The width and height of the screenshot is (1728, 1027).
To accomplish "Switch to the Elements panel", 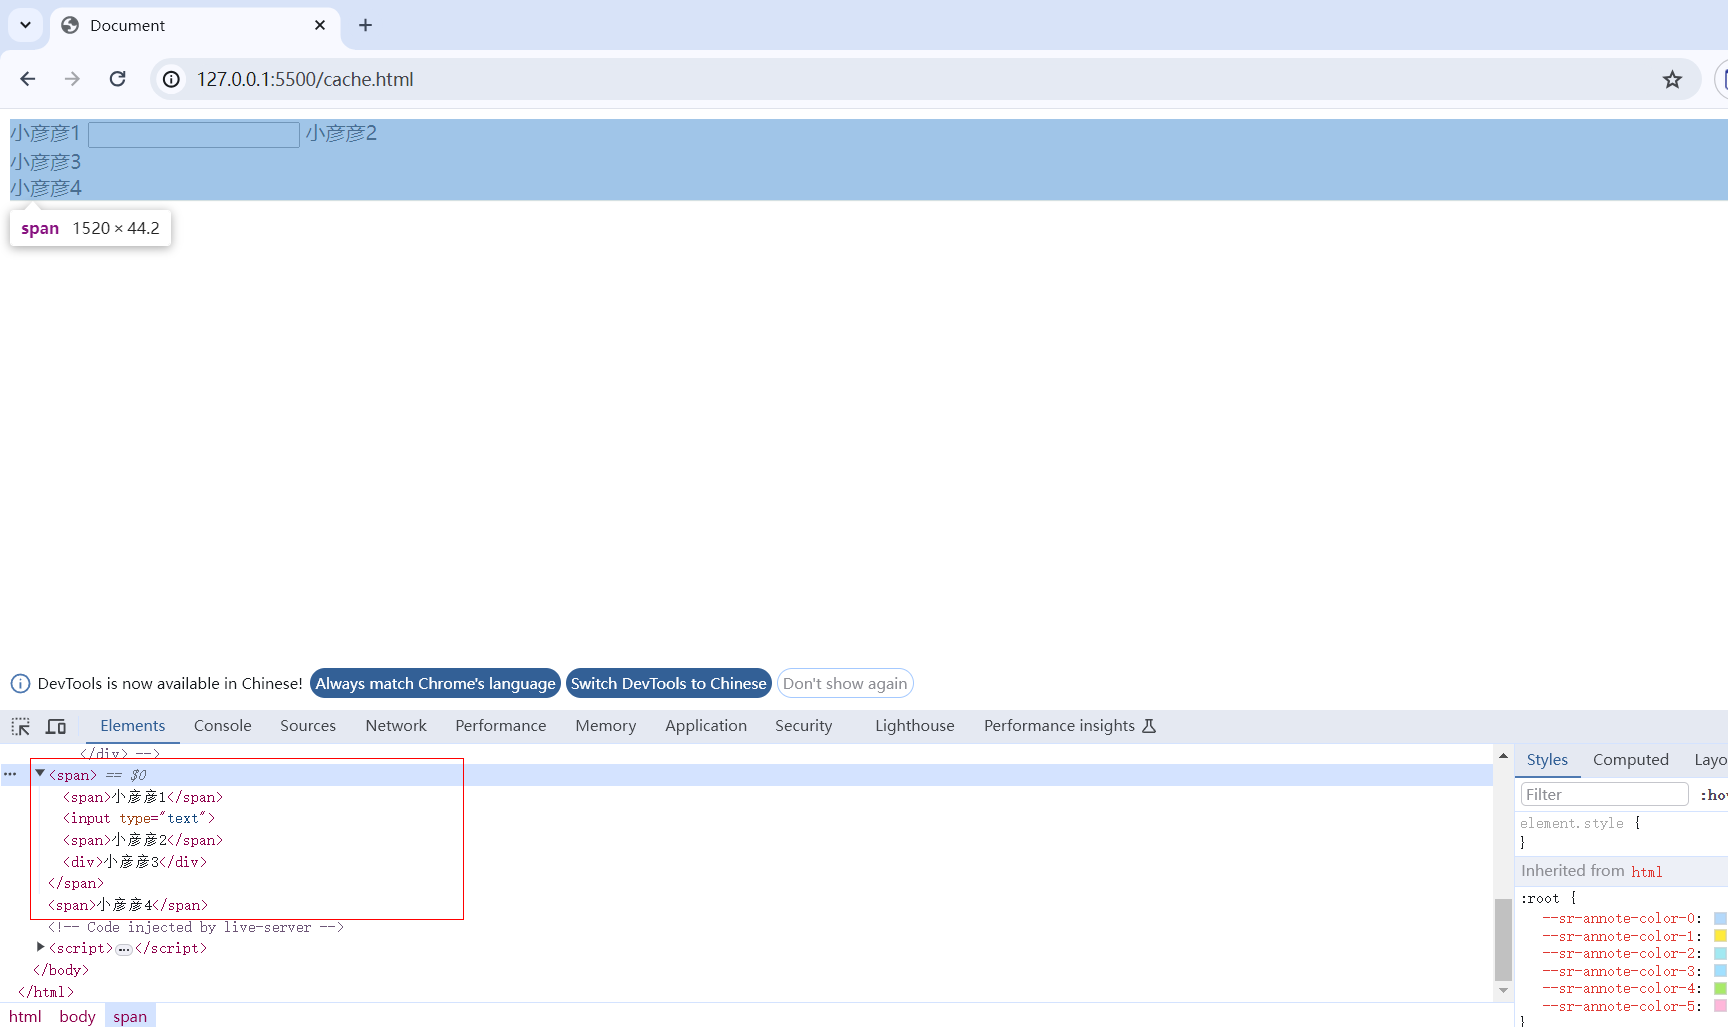I will 132,726.
